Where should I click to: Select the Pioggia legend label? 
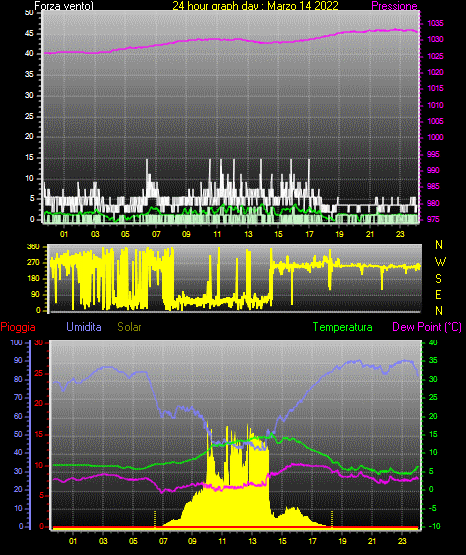click(x=18, y=327)
